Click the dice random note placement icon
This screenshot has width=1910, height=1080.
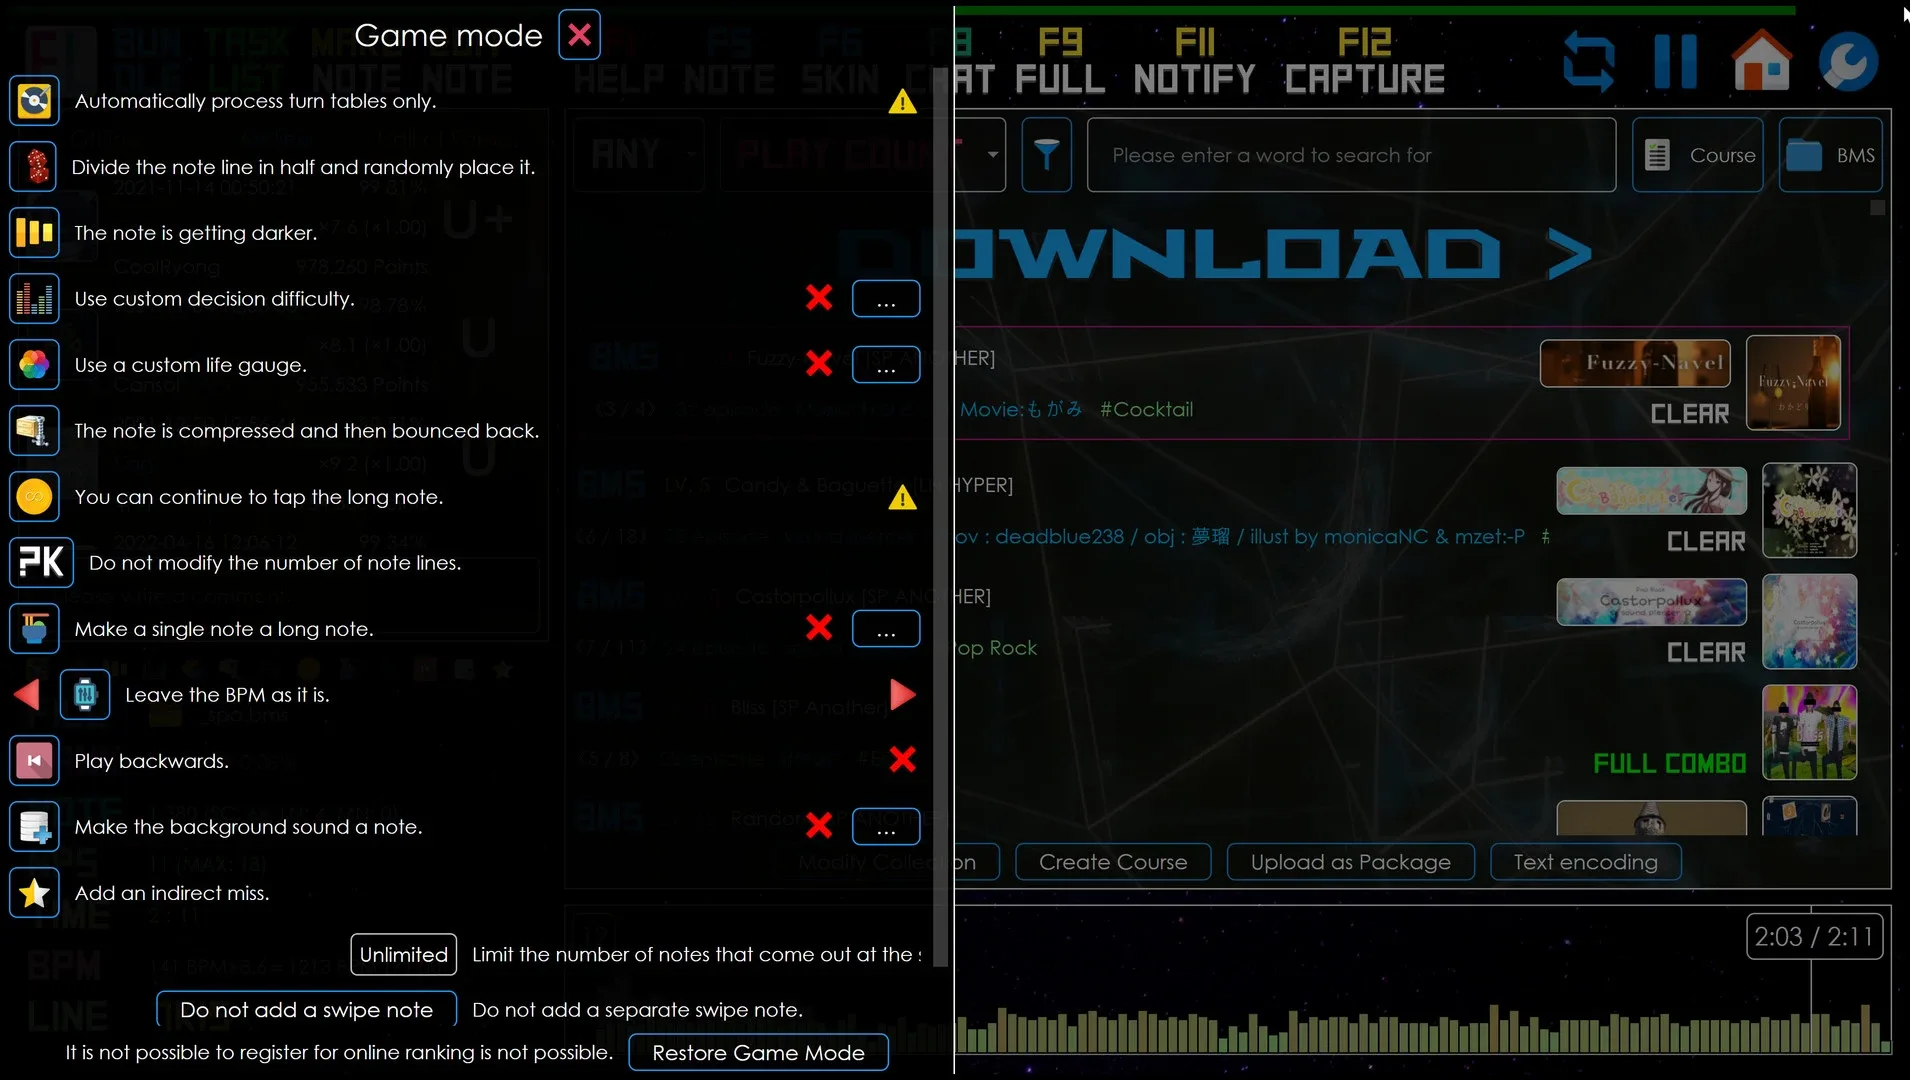click(34, 167)
